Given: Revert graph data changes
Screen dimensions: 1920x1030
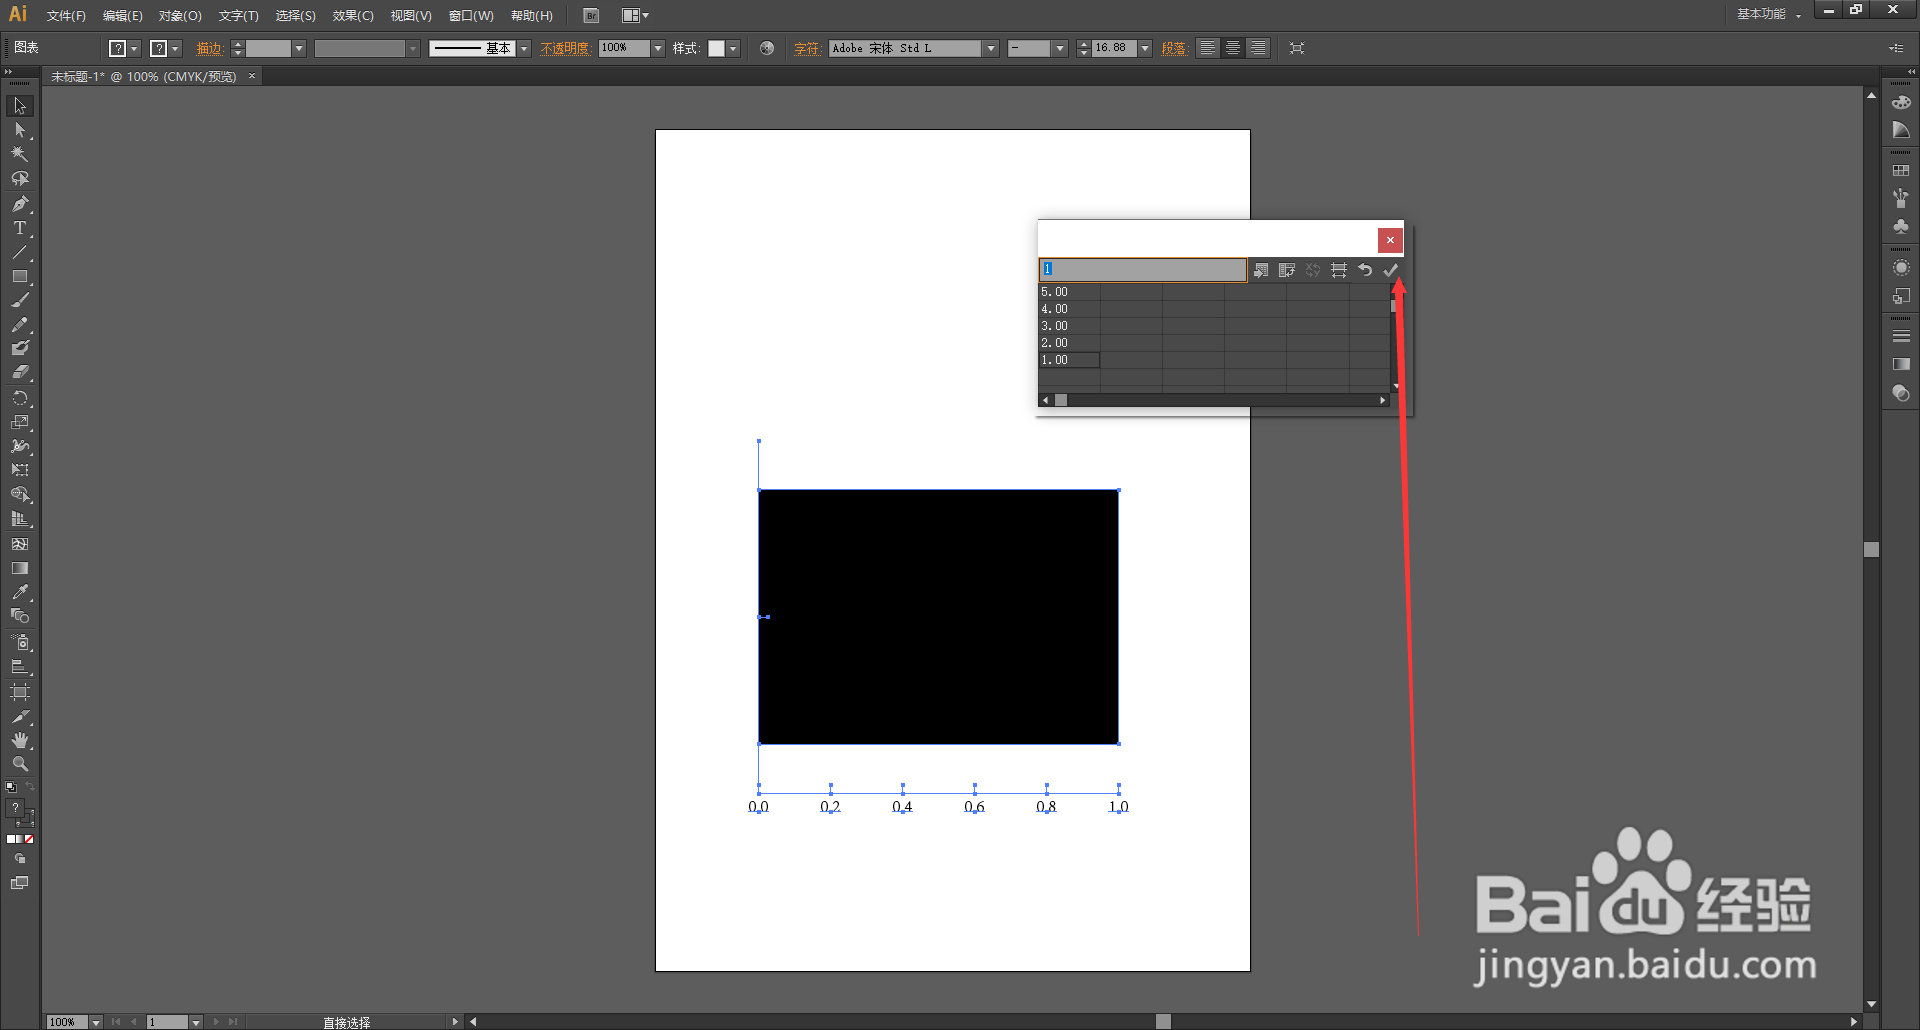Looking at the screenshot, I should [1365, 270].
